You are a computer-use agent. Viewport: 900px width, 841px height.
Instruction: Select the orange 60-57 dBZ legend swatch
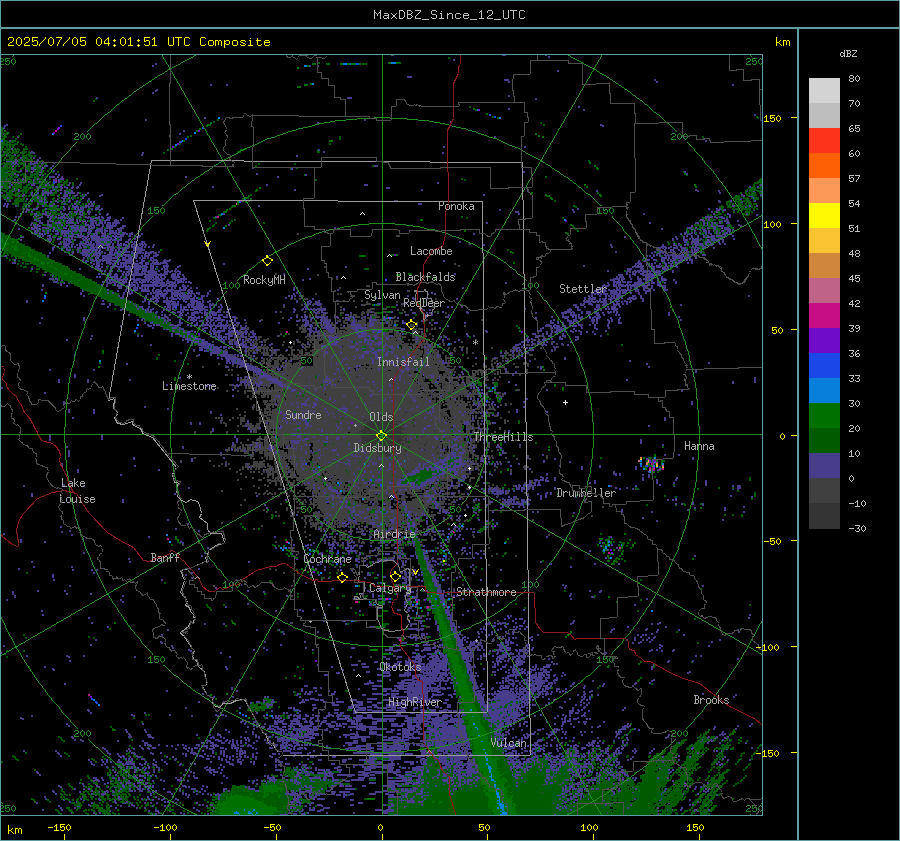coord(824,166)
